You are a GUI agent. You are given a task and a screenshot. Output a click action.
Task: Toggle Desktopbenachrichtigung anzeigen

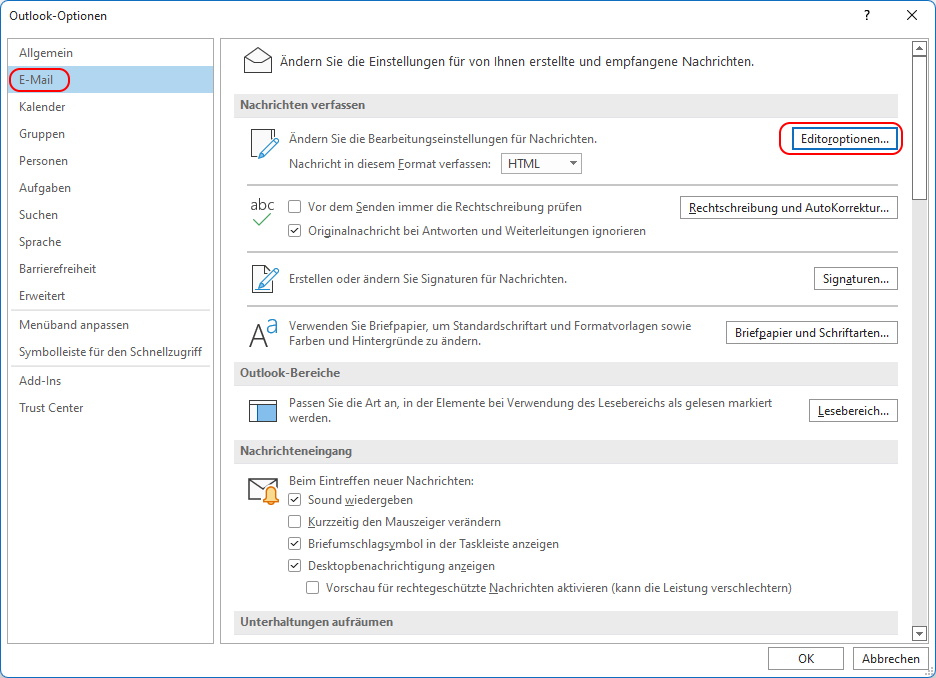tap(294, 566)
